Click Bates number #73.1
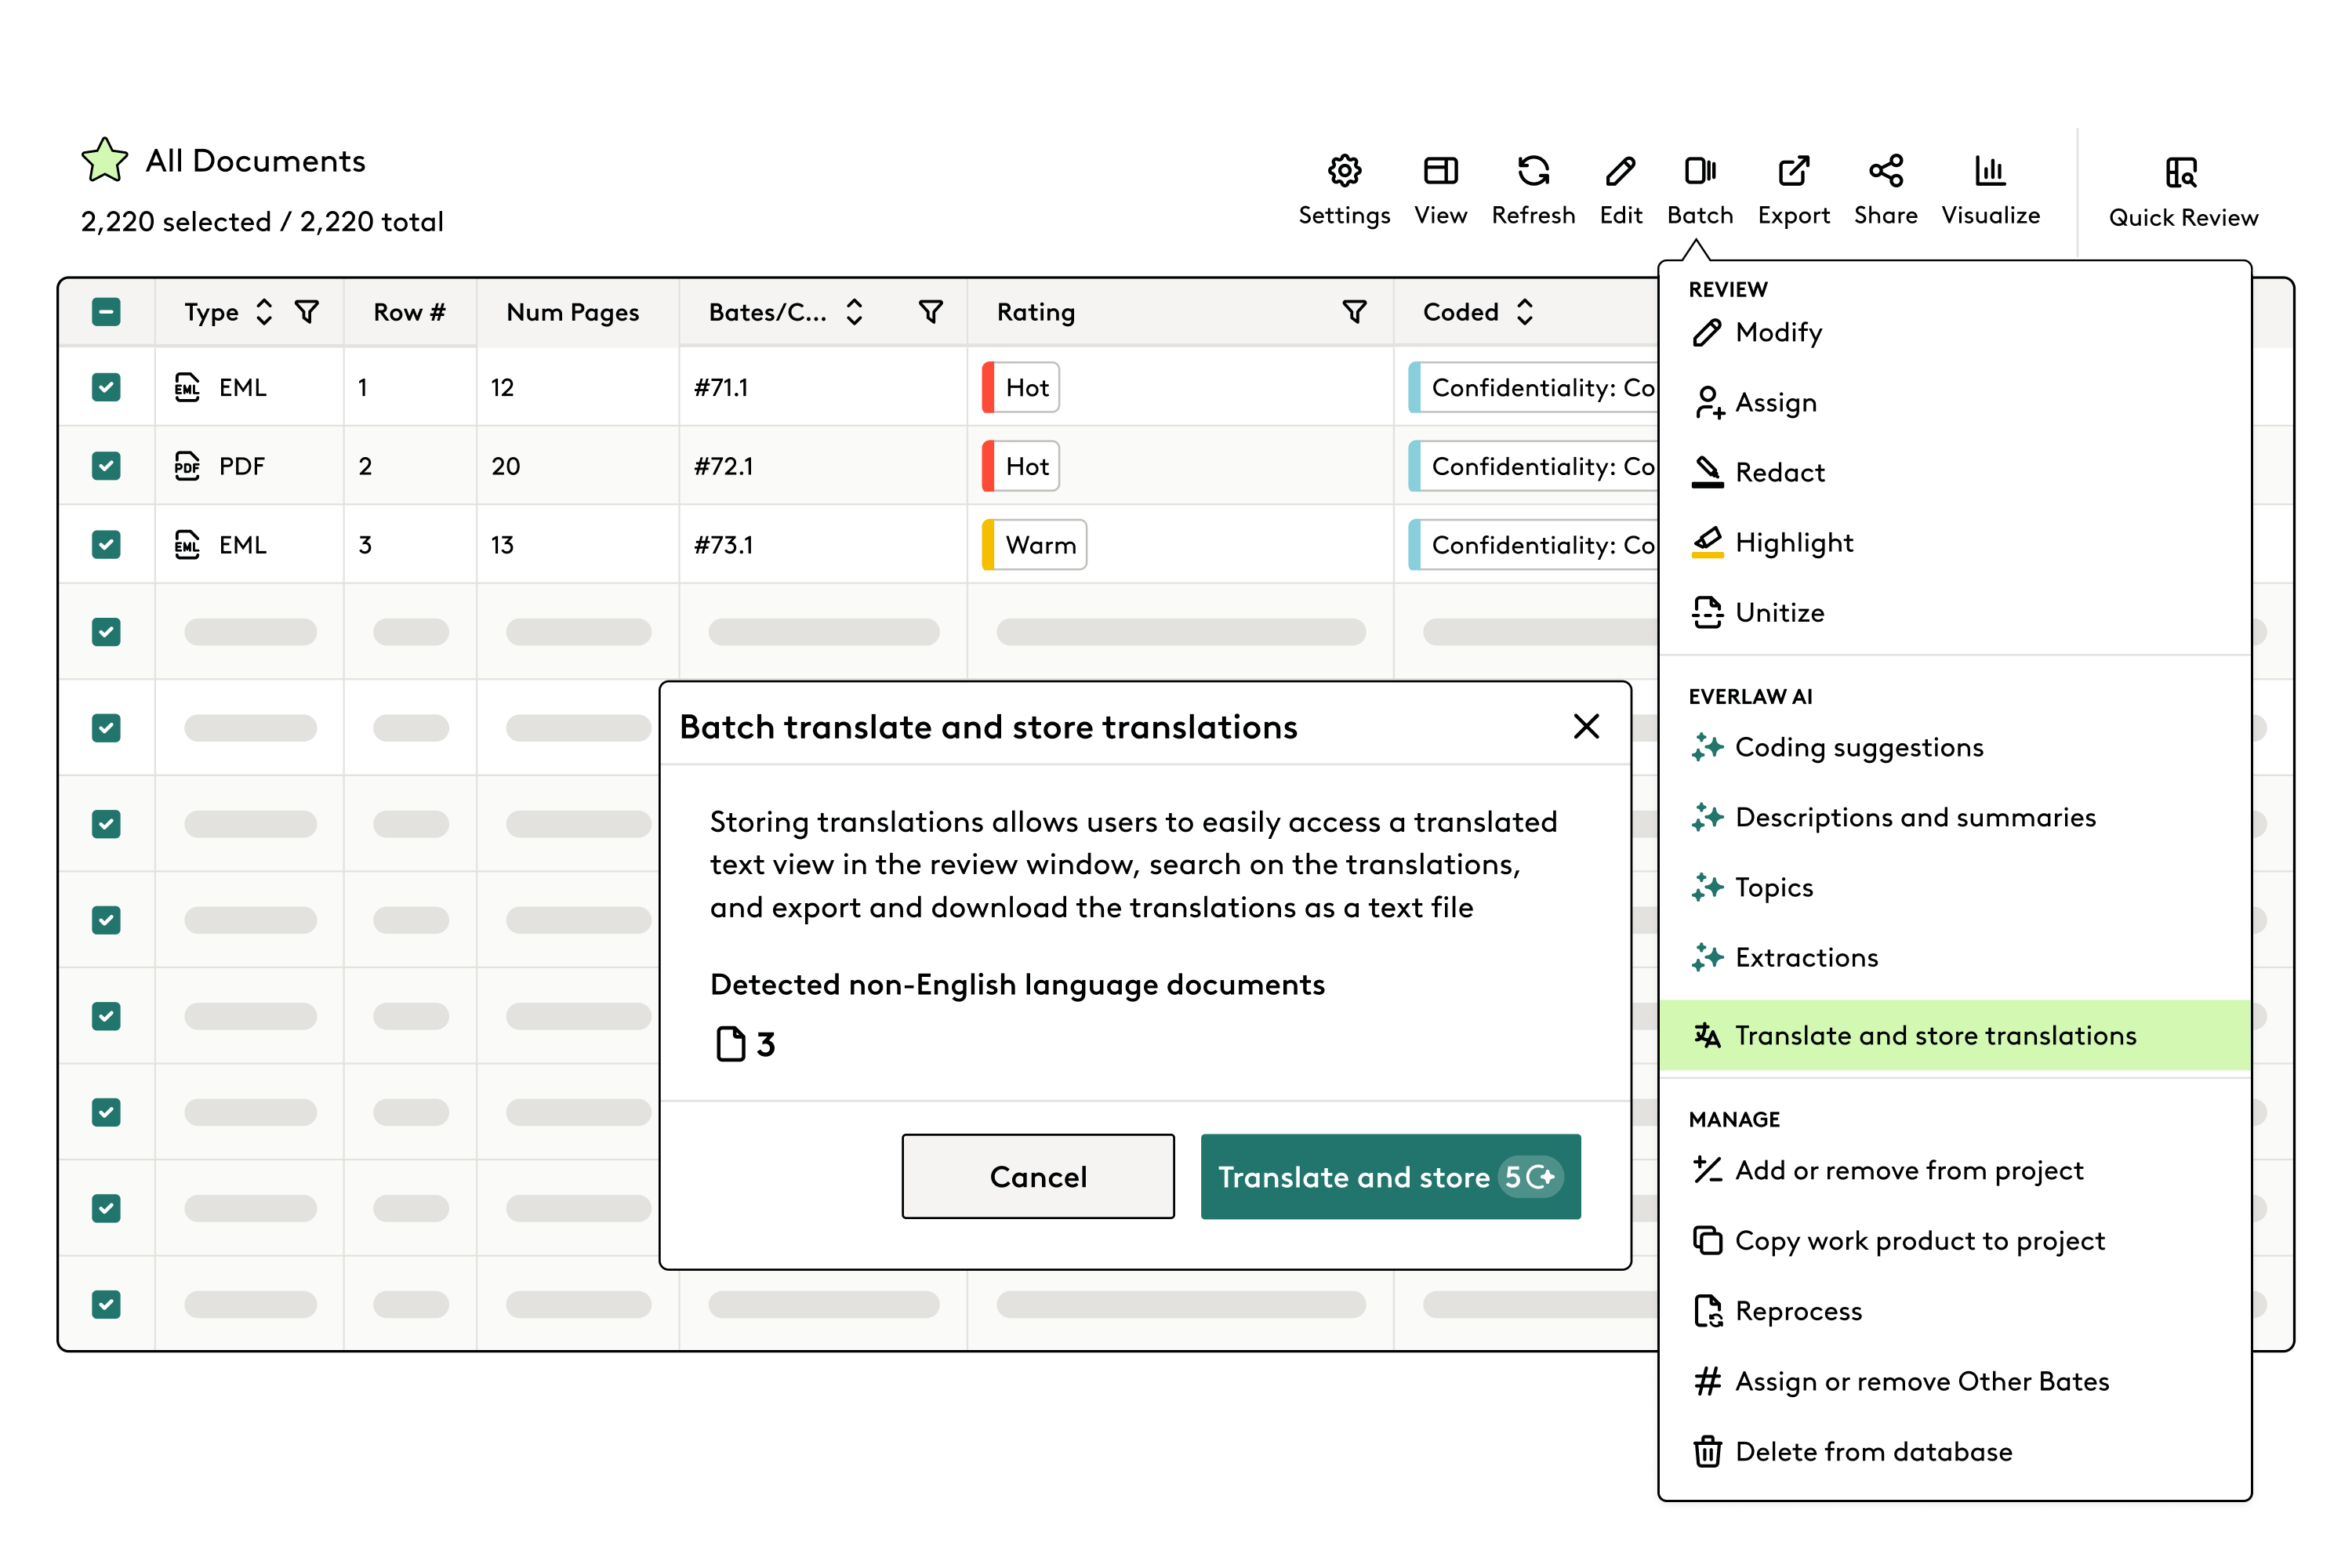The image size is (2352, 1568). 723,545
